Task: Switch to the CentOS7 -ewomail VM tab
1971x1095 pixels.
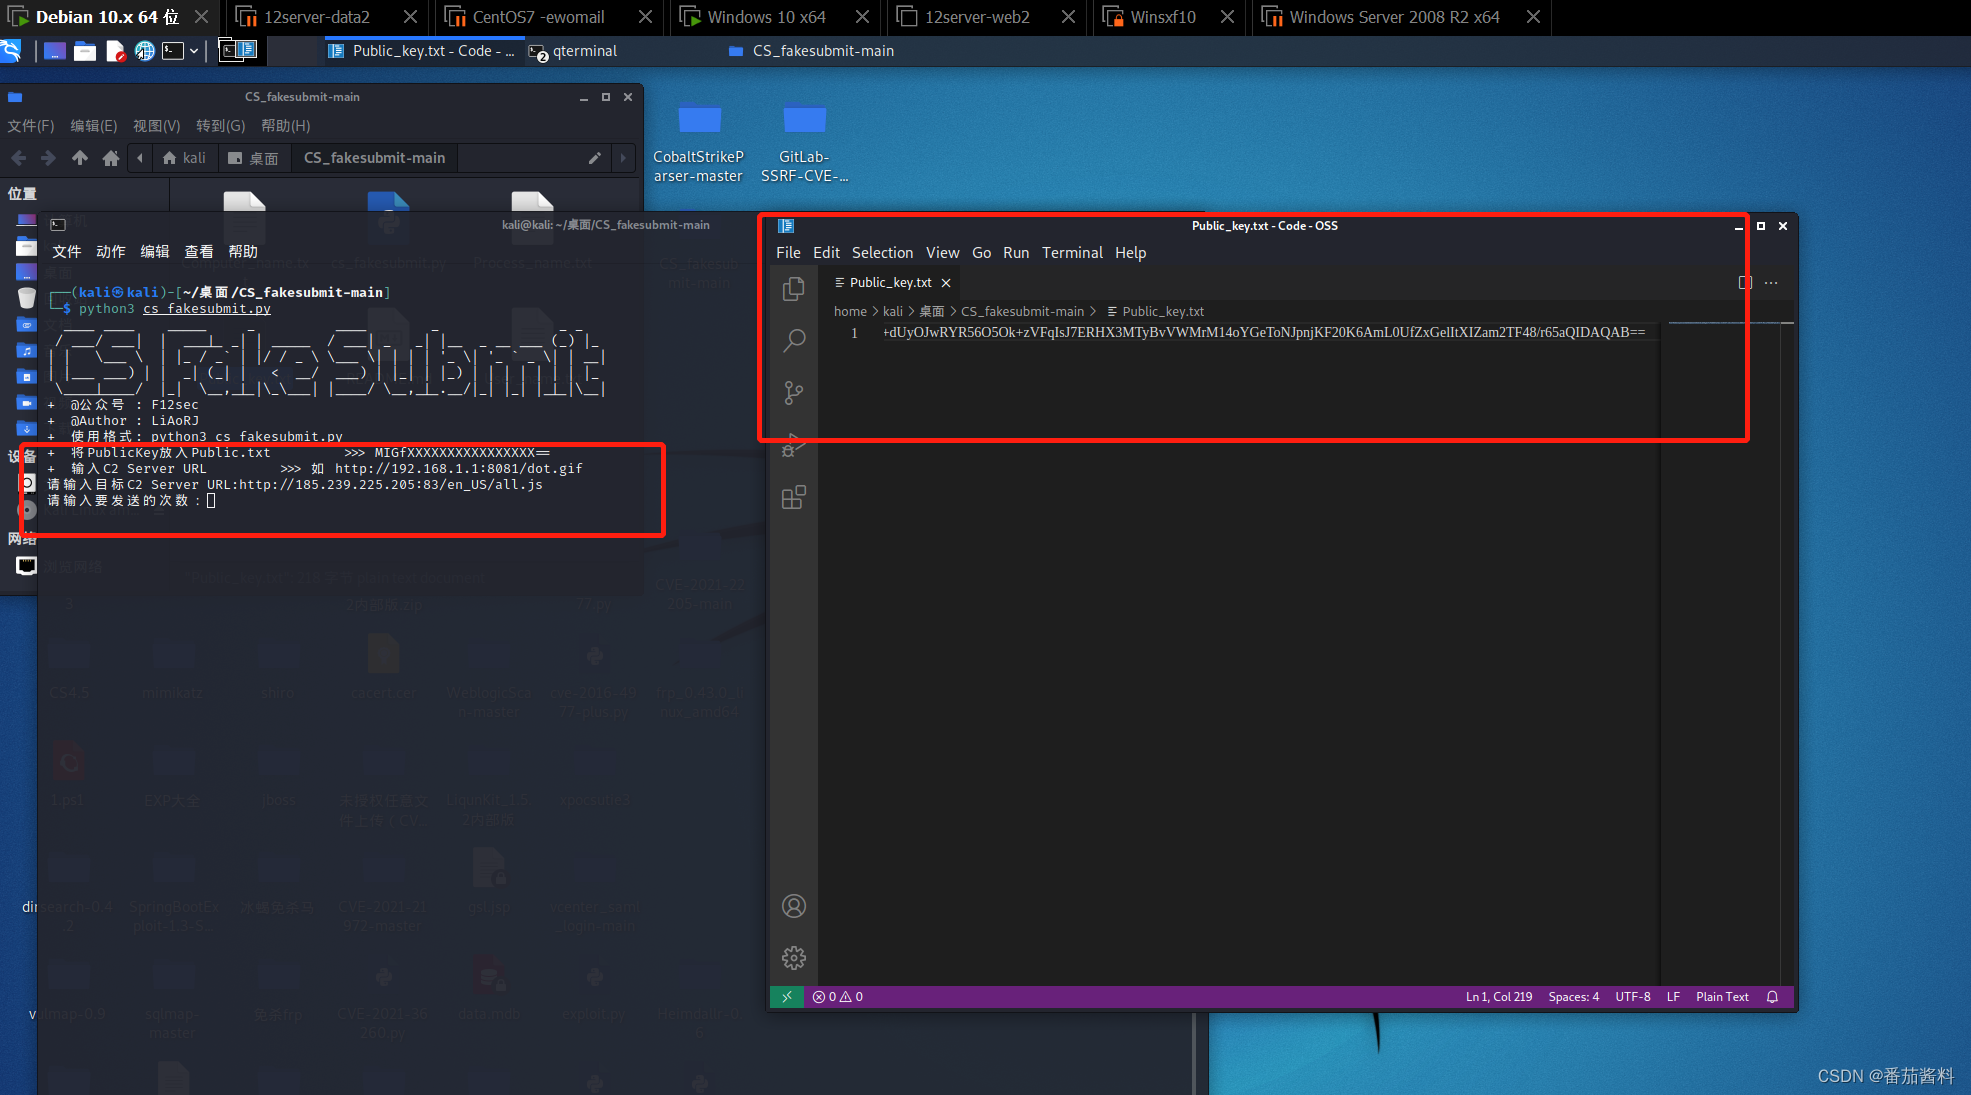Action: coord(538,17)
